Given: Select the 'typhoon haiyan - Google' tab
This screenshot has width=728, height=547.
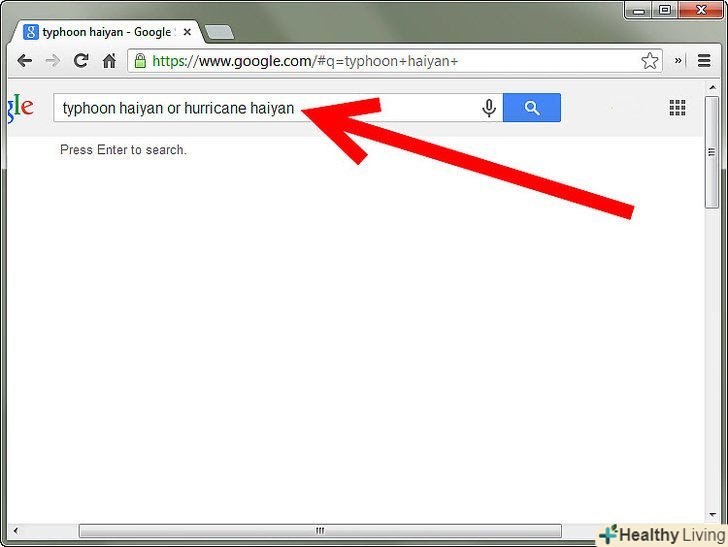Looking at the screenshot, I should [x=107, y=32].
